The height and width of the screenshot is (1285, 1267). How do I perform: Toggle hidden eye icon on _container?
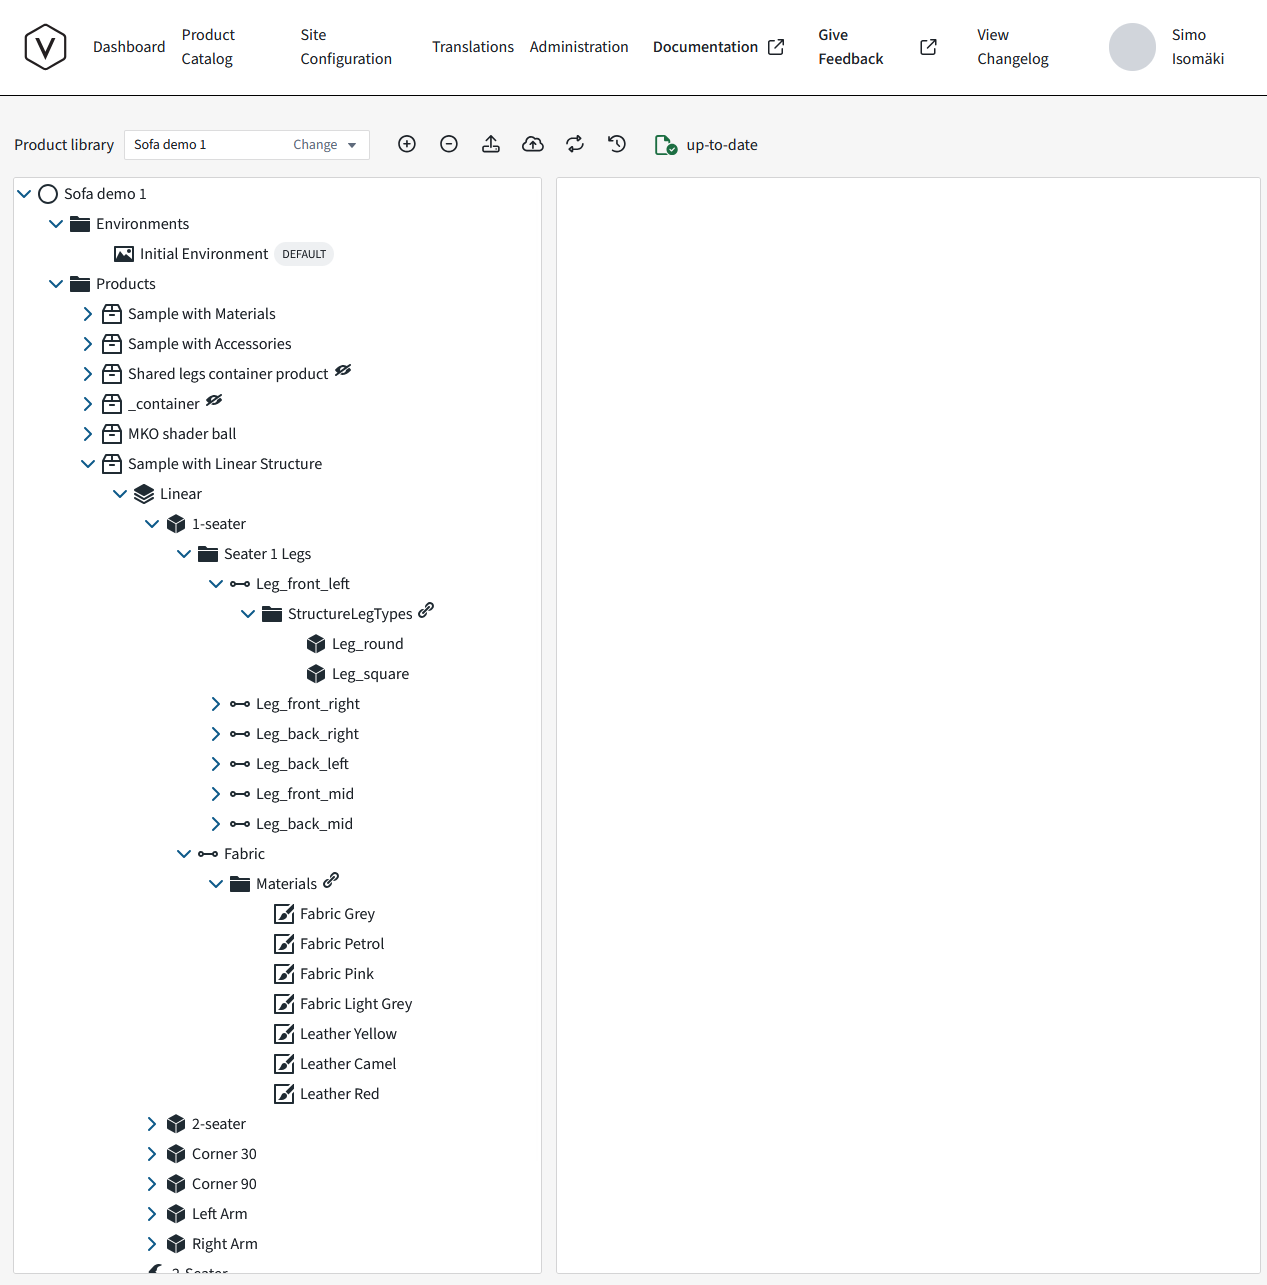tap(214, 400)
